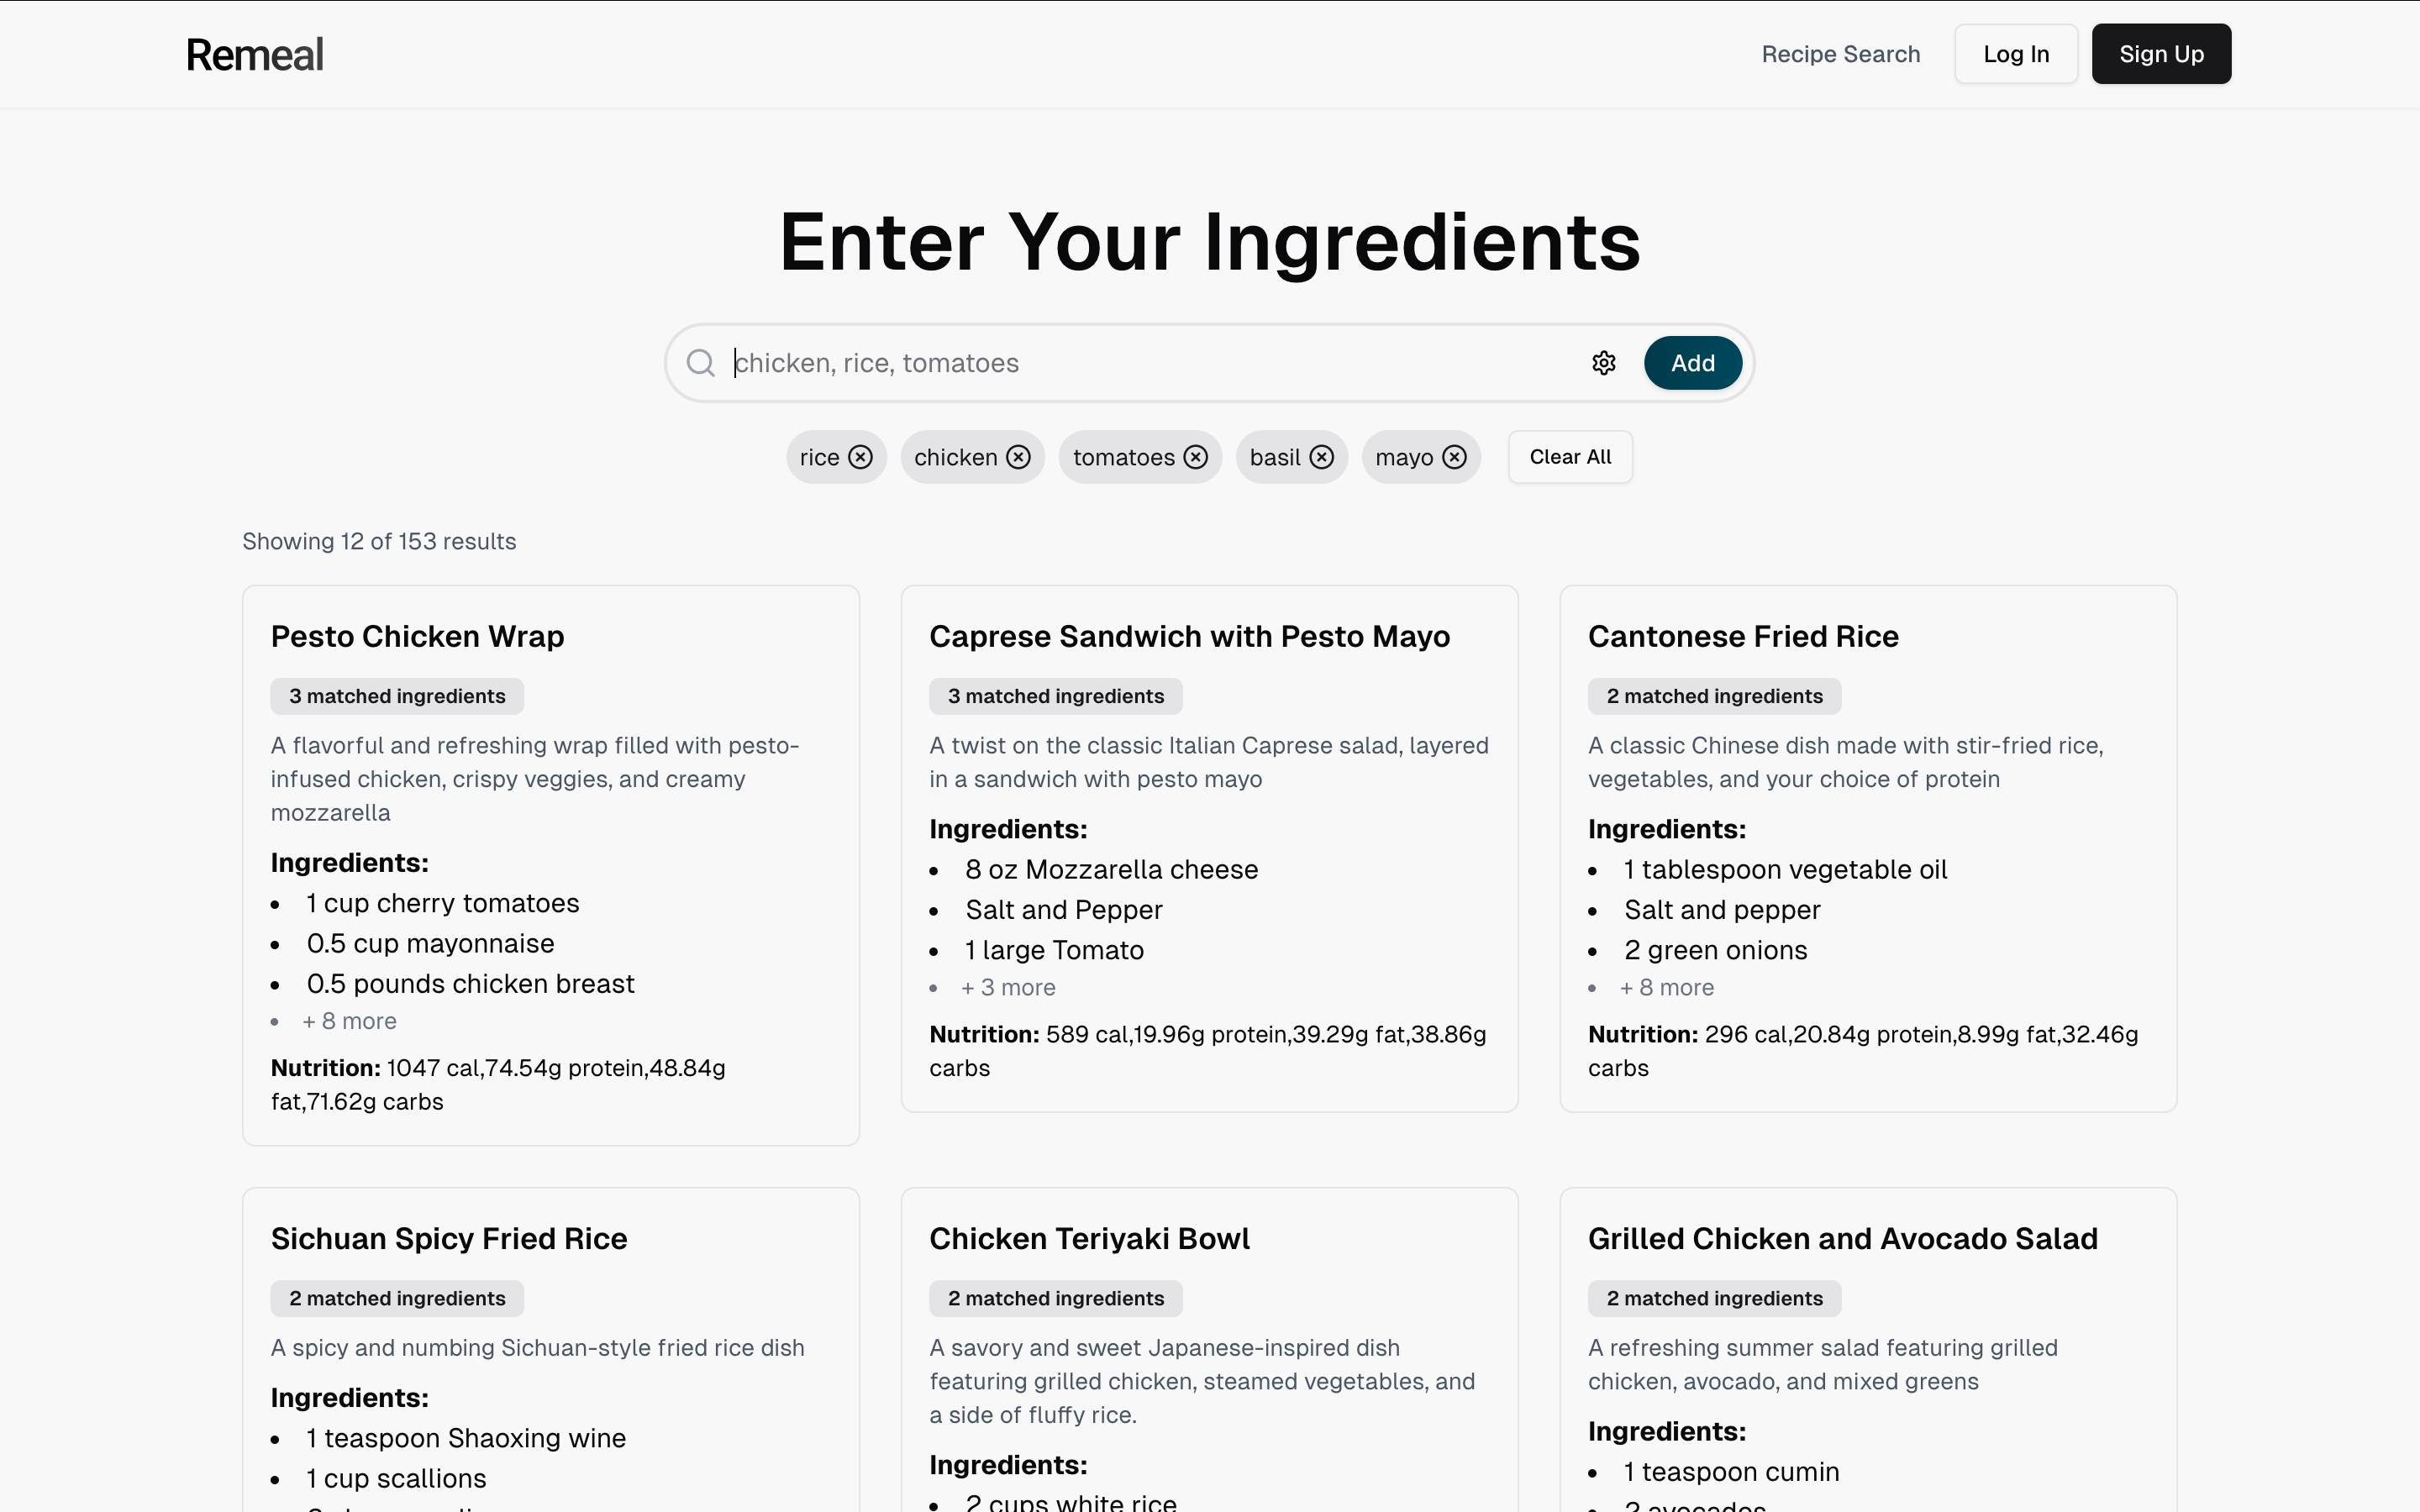The width and height of the screenshot is (2420, 1512).
Task: Click the Sign Up button
Action: tap(2161, 54)
